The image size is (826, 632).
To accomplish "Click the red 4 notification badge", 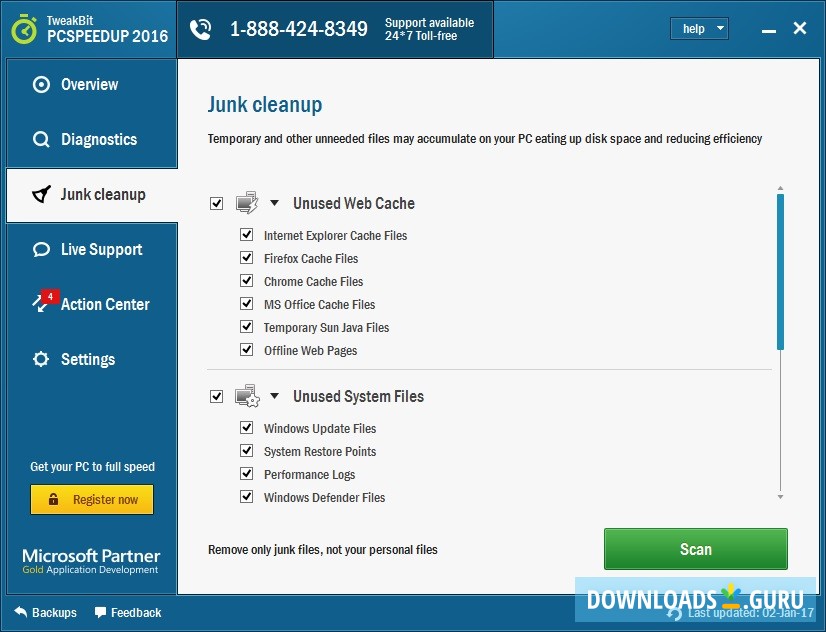I will click(50, 297).
